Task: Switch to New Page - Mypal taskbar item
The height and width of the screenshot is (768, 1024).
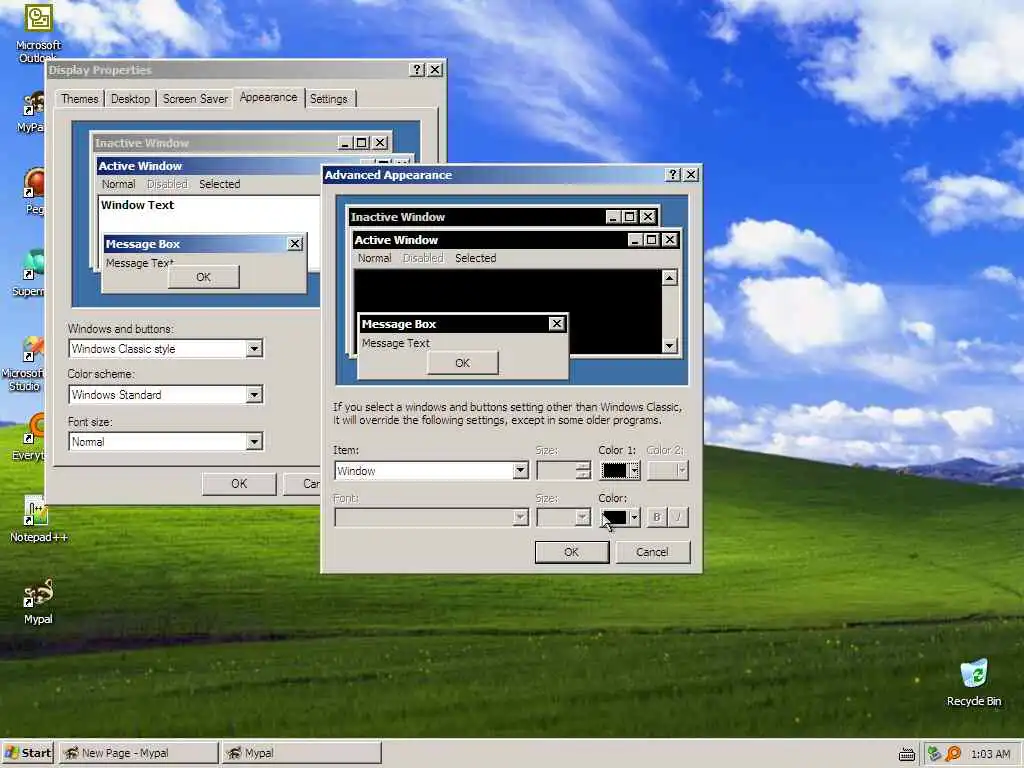Action: coord(138,753)
